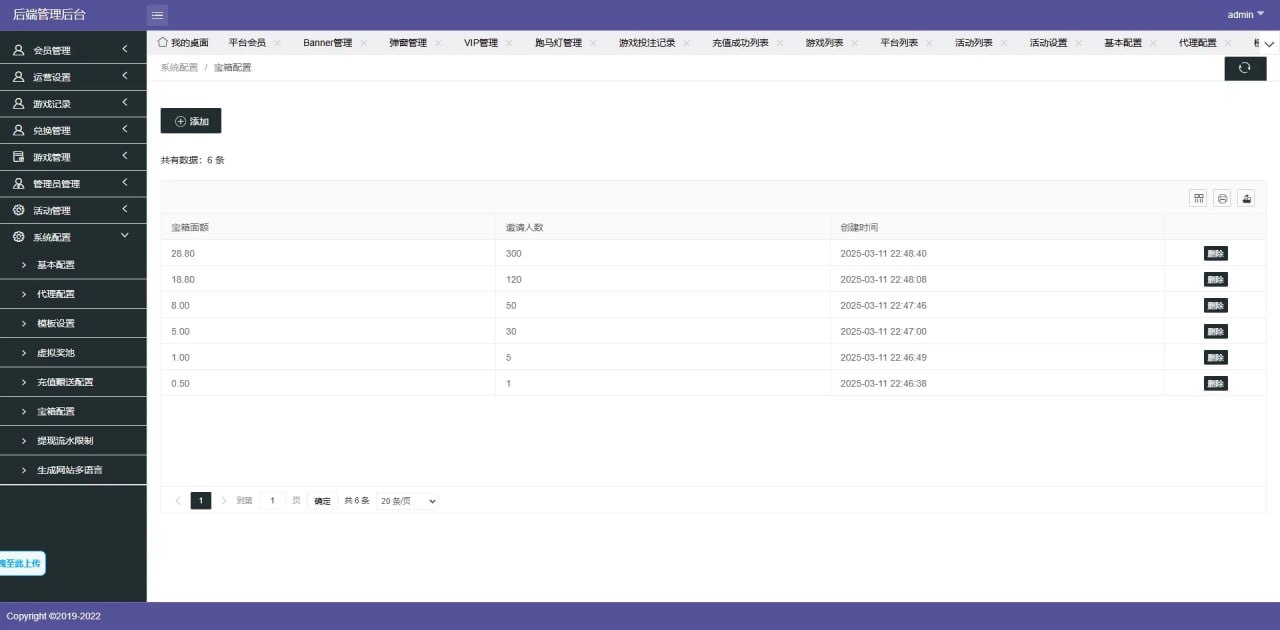Close the VIP管理 tab with its X
The width and height of the screenshot is (1280, 630).
click(x=509, y=42)
